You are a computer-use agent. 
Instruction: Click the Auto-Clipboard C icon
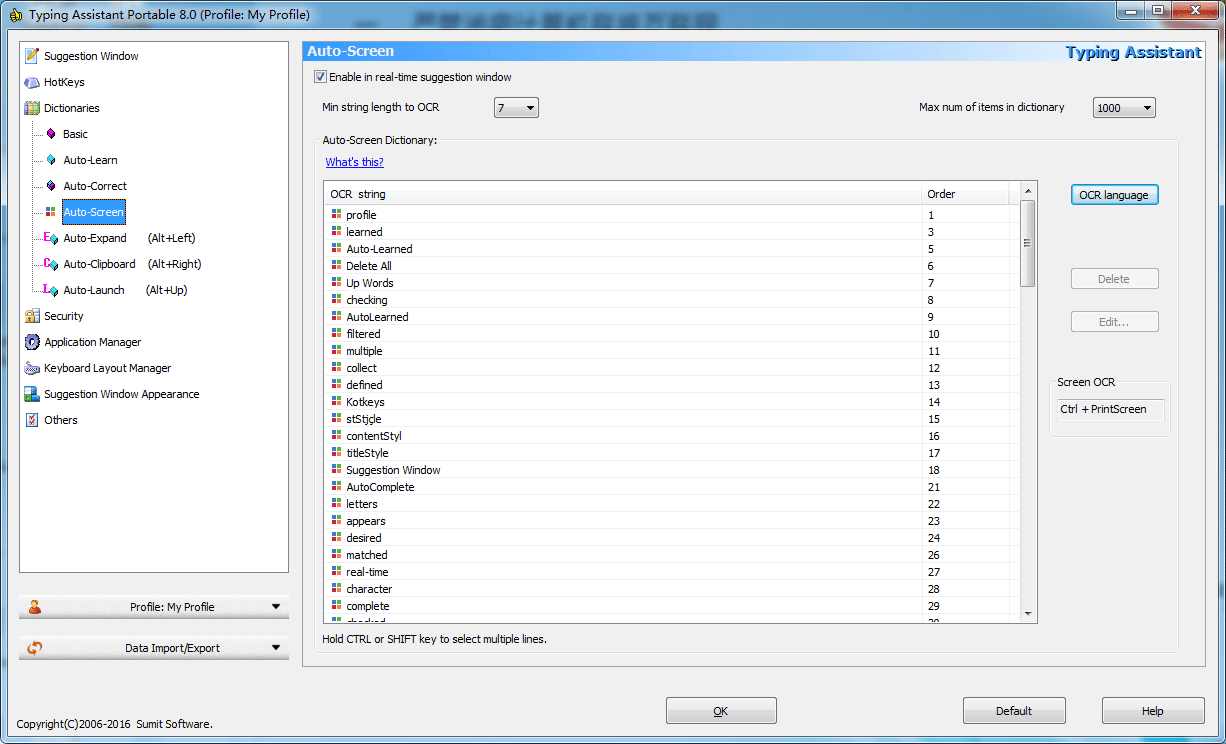(50, 264)
